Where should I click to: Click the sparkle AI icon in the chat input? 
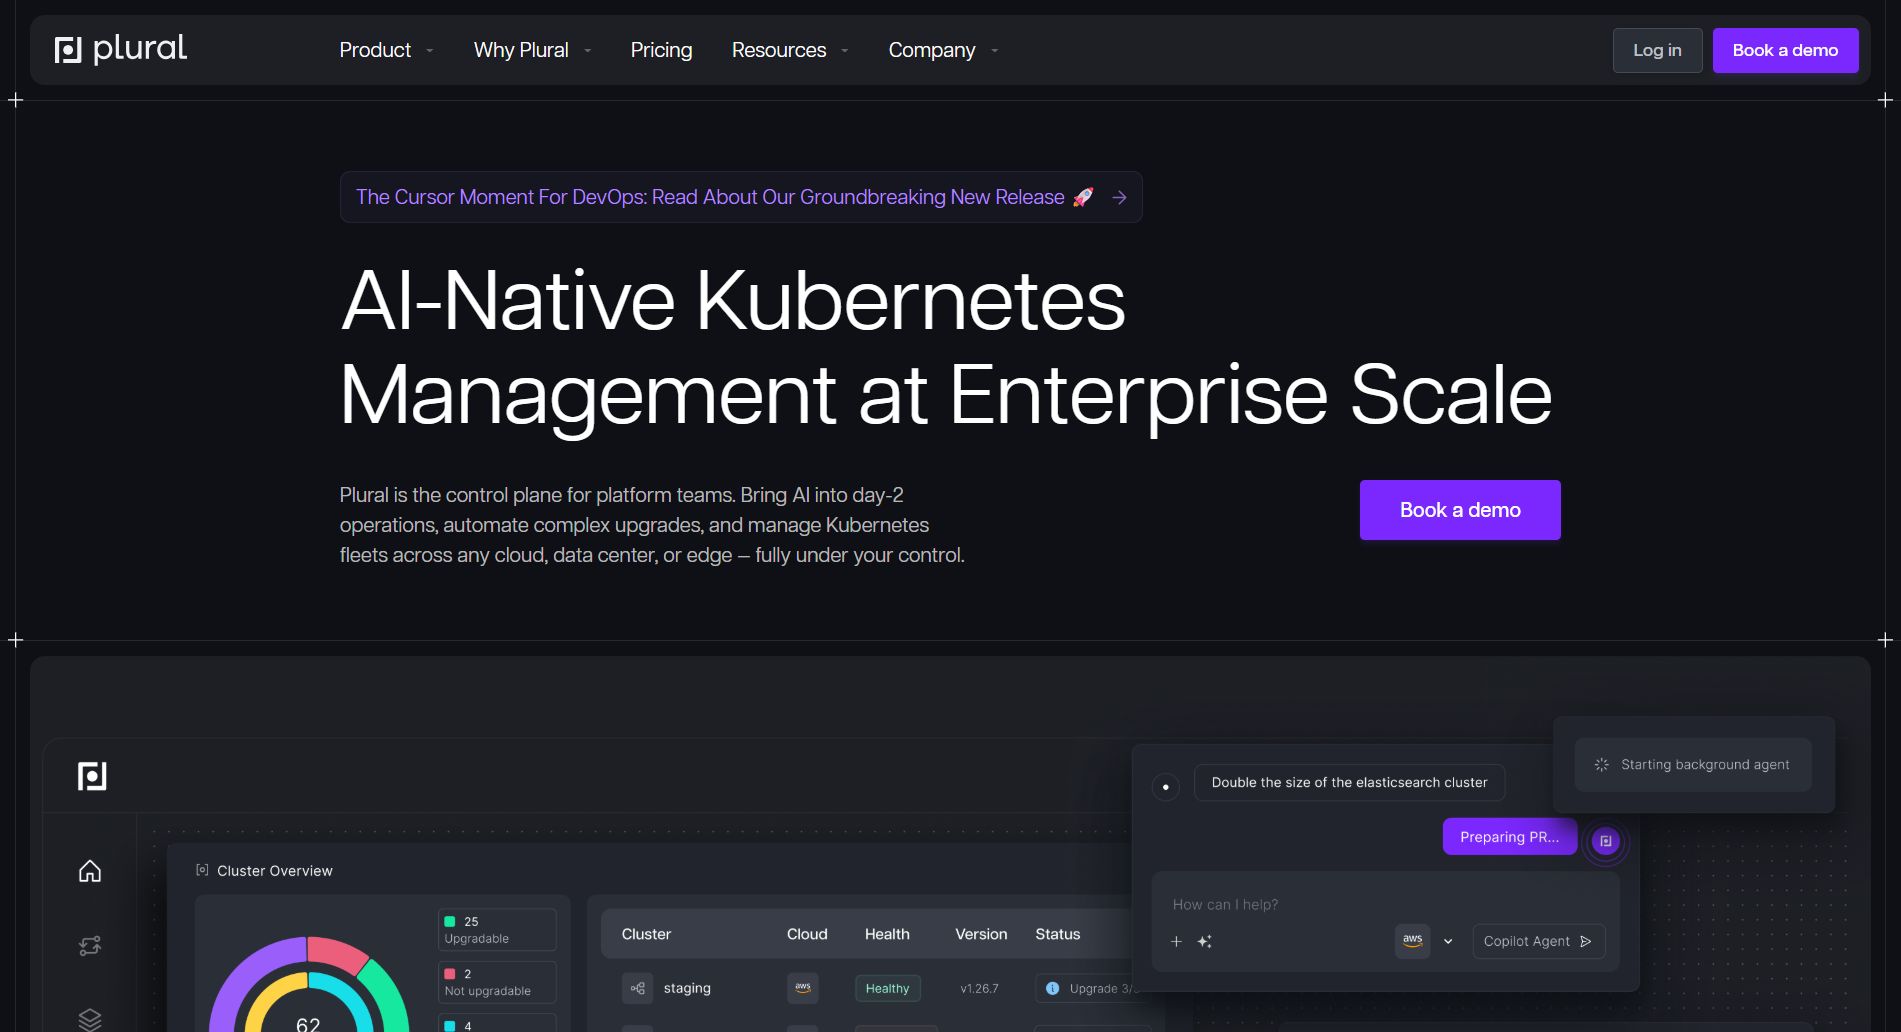click(1205, 941)
